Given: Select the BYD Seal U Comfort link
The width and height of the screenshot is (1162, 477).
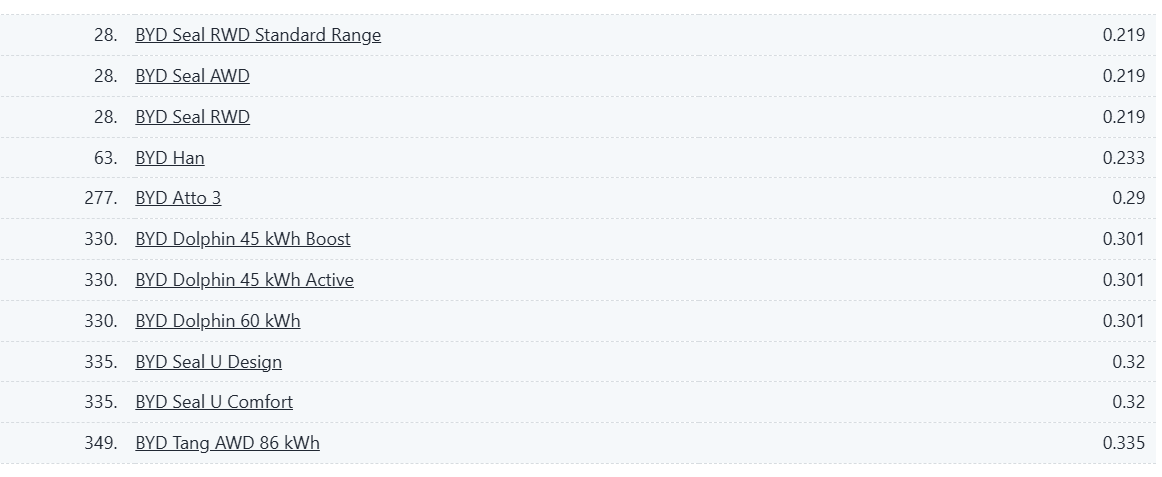Looking at the screenshot, I should pyautogui.click(x=214, y=401).
